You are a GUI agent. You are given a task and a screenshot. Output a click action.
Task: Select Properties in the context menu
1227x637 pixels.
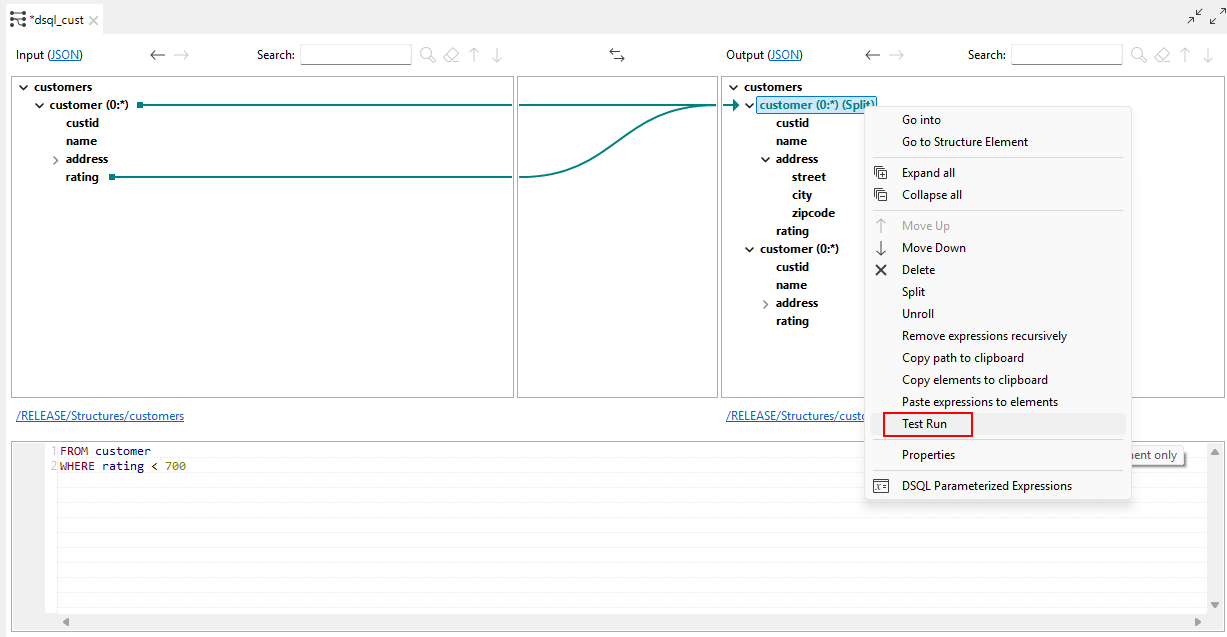[926, 454]
